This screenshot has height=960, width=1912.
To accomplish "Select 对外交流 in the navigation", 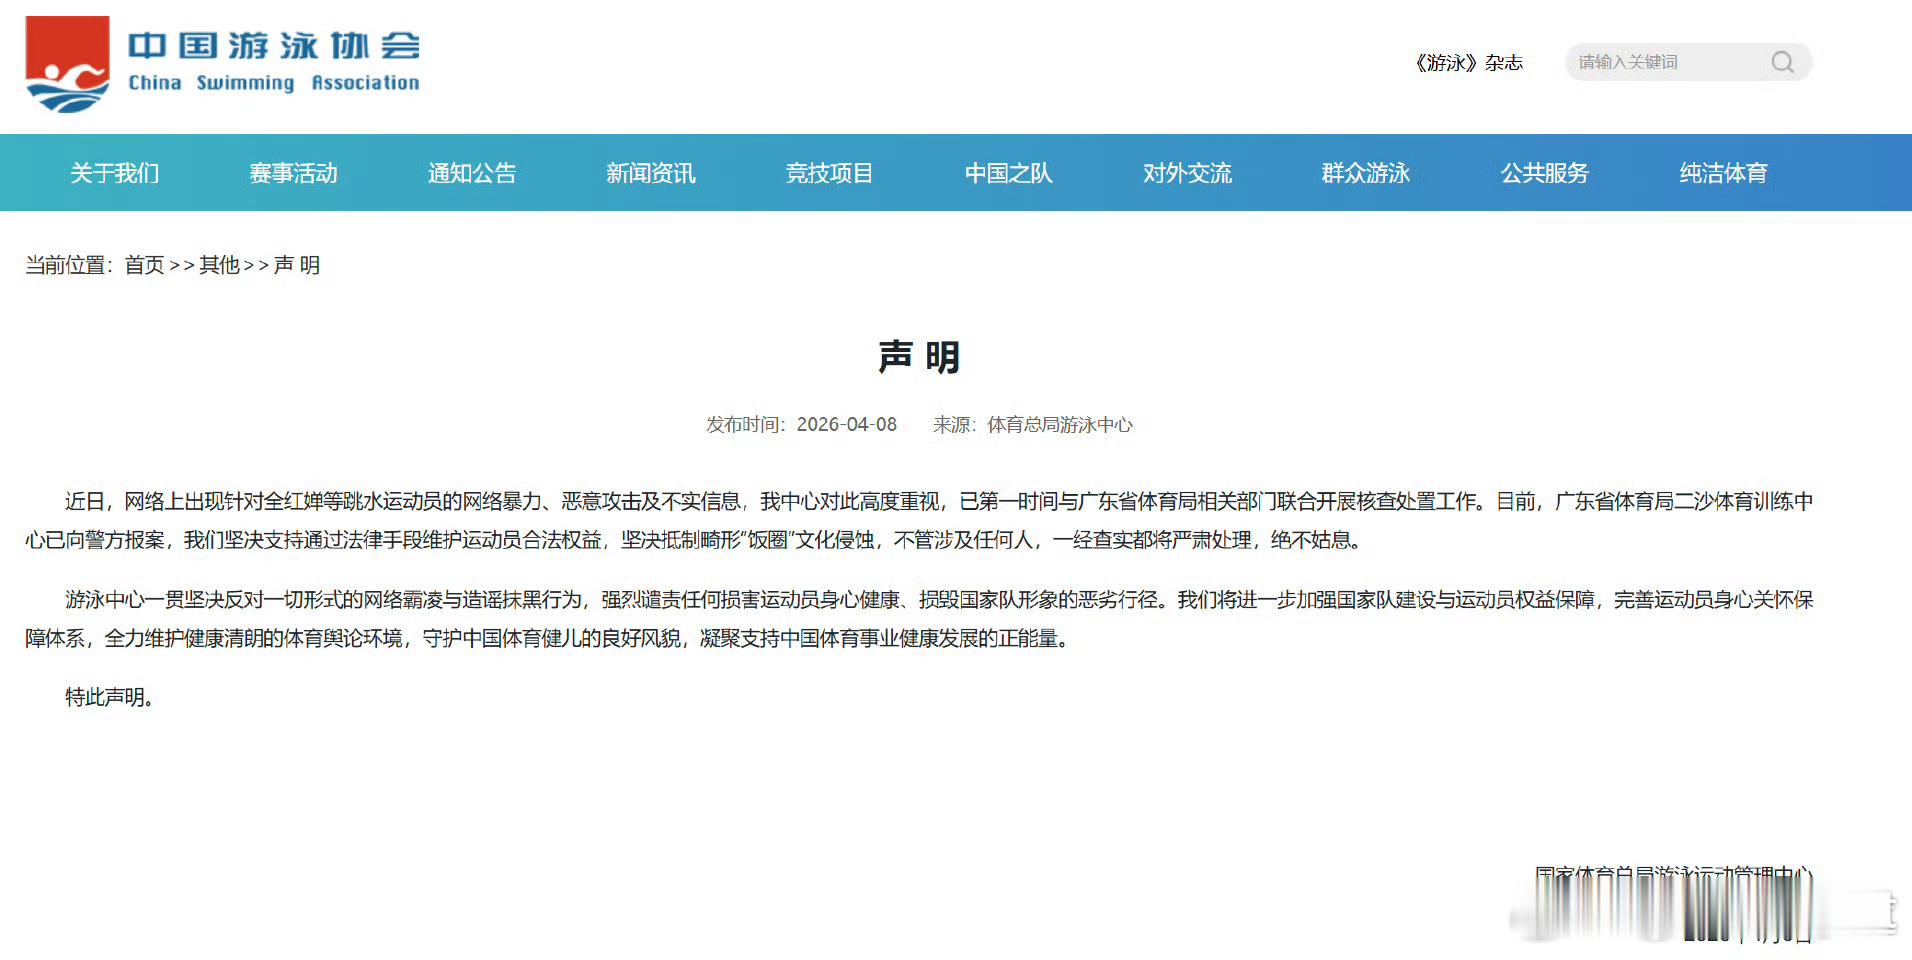I will click(x=1187, y=173).
